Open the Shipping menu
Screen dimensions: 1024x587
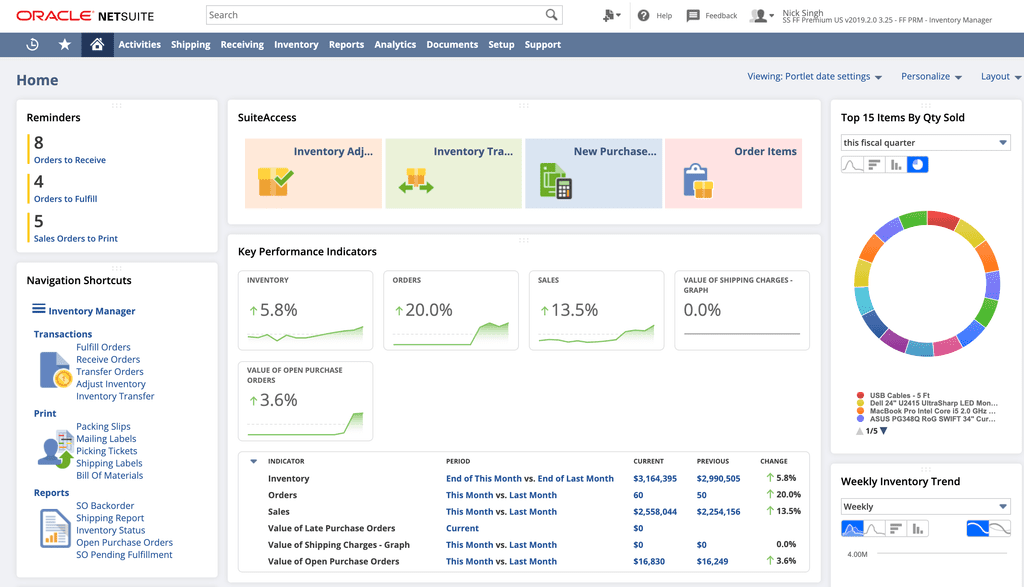pos(191,44)
